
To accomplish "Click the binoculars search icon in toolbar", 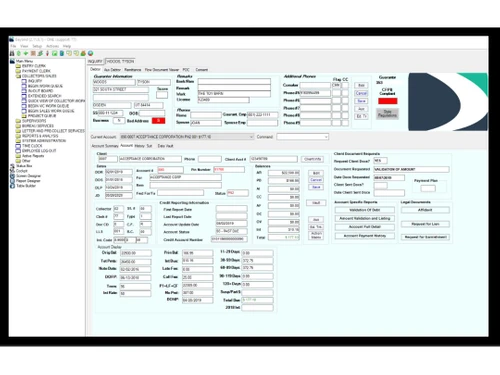I will click(x=12, y=53).
